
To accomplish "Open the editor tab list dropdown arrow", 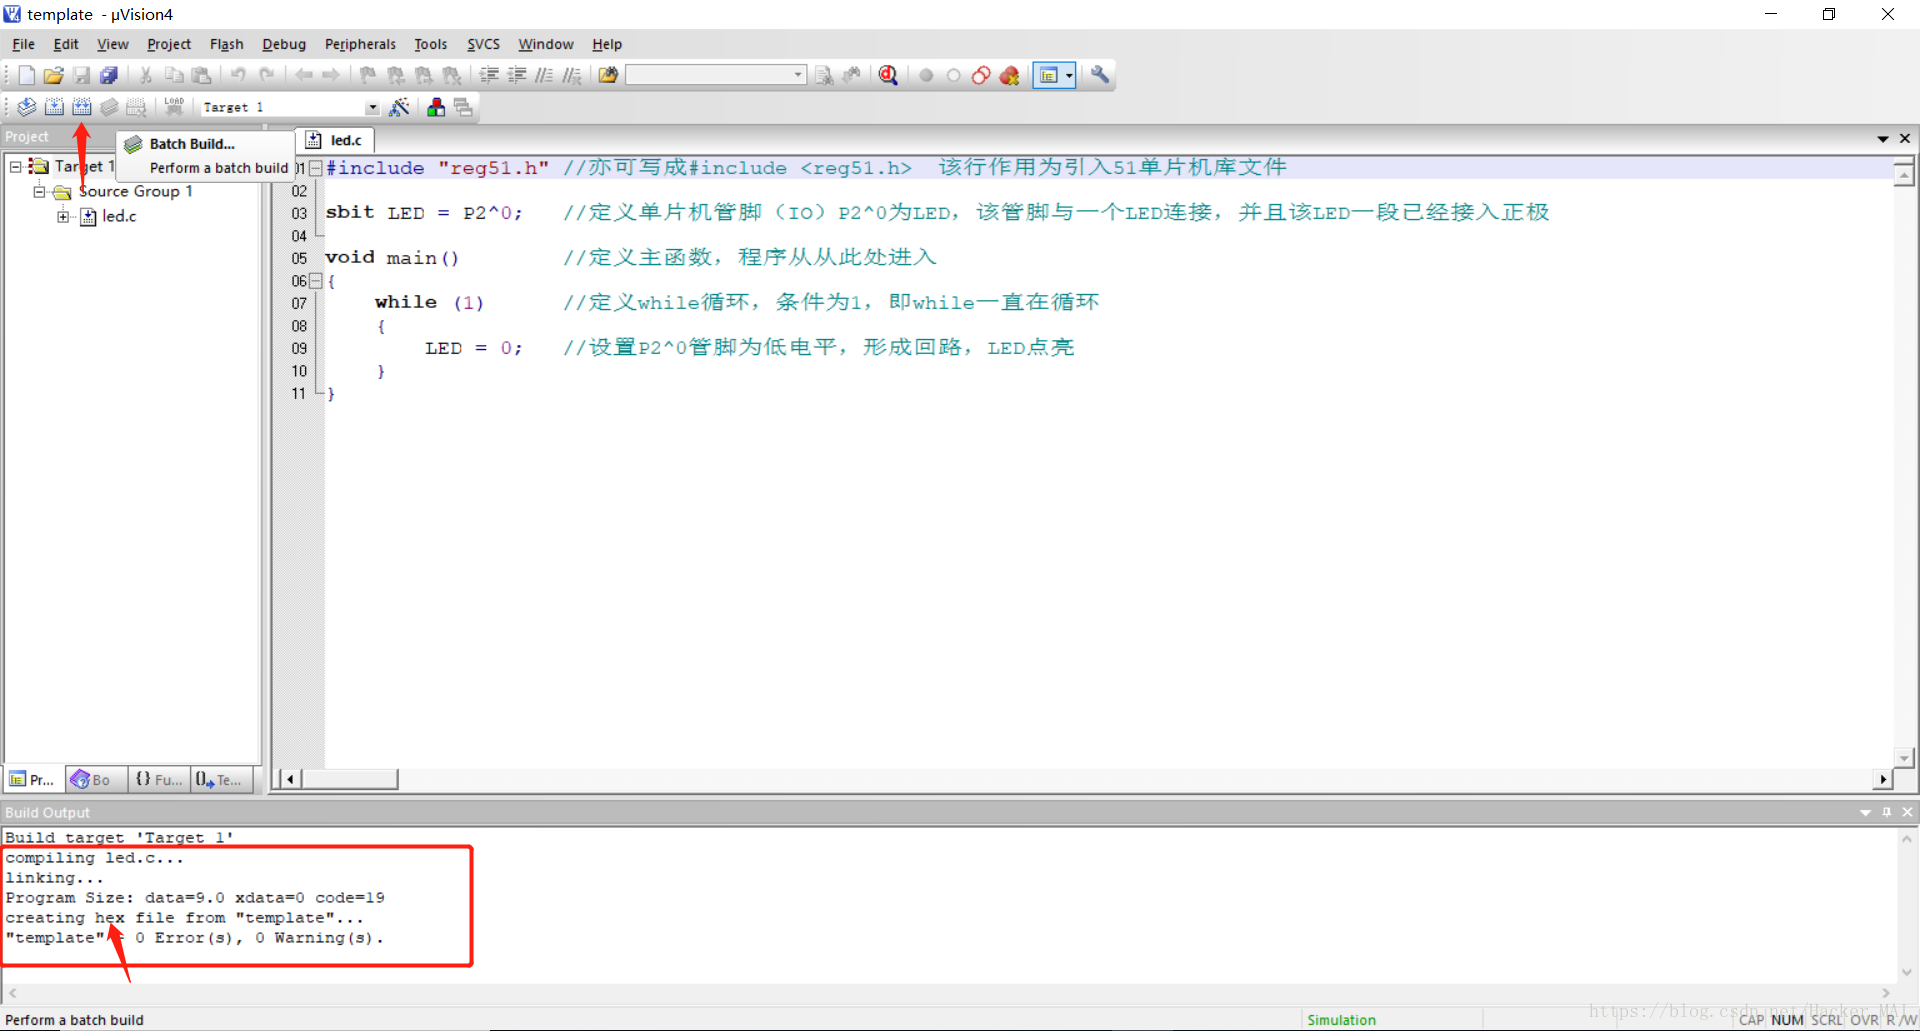I will coord(1883,139).
